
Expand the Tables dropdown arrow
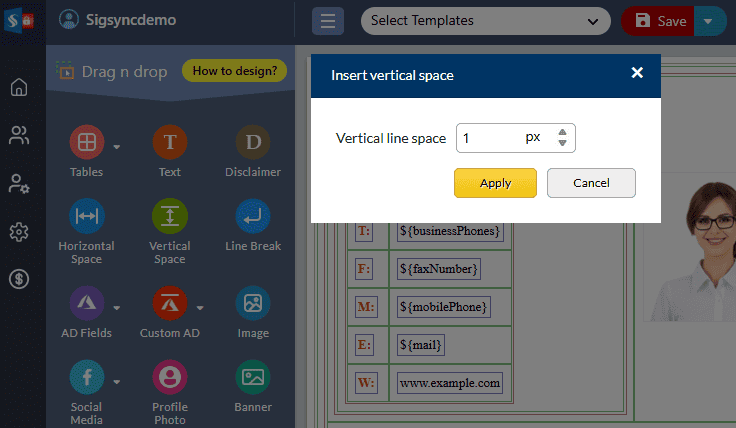[x=117, y=147]
